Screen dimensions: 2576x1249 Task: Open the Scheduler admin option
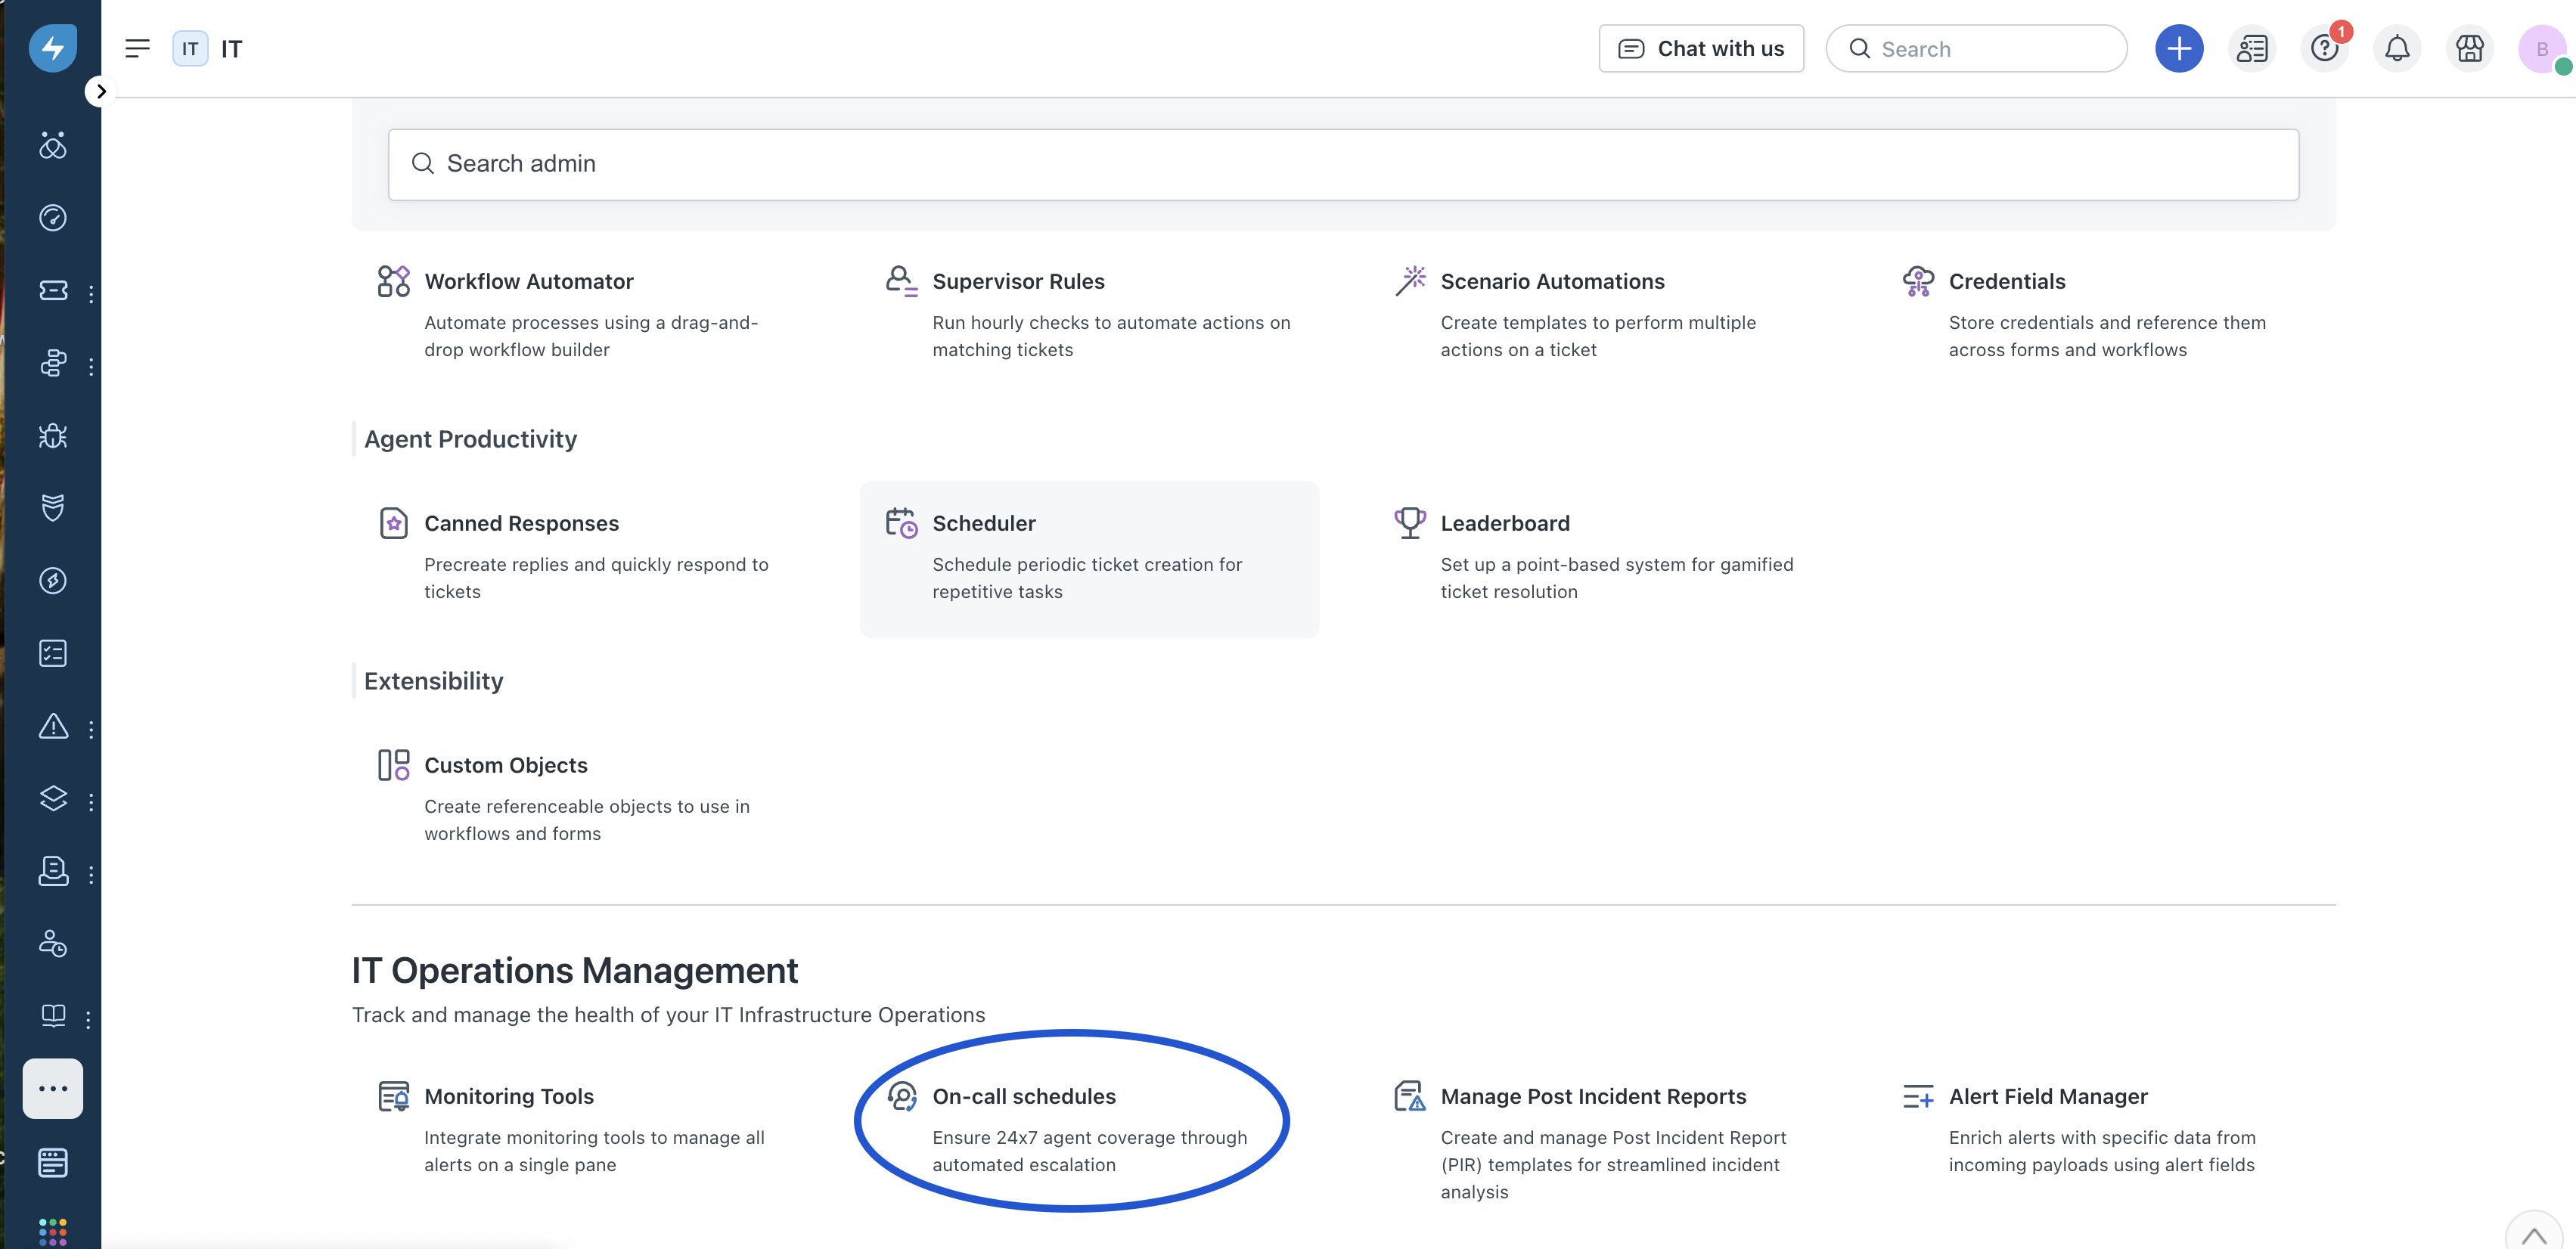(x=984, y=523)
